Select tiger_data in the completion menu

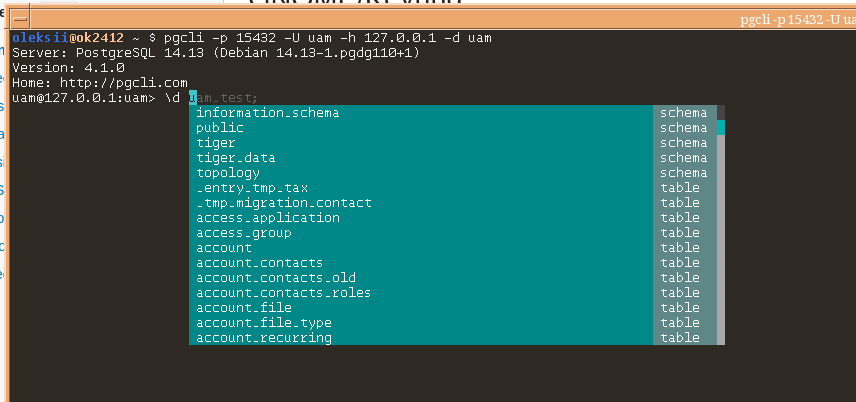click(x=236, y=158)
